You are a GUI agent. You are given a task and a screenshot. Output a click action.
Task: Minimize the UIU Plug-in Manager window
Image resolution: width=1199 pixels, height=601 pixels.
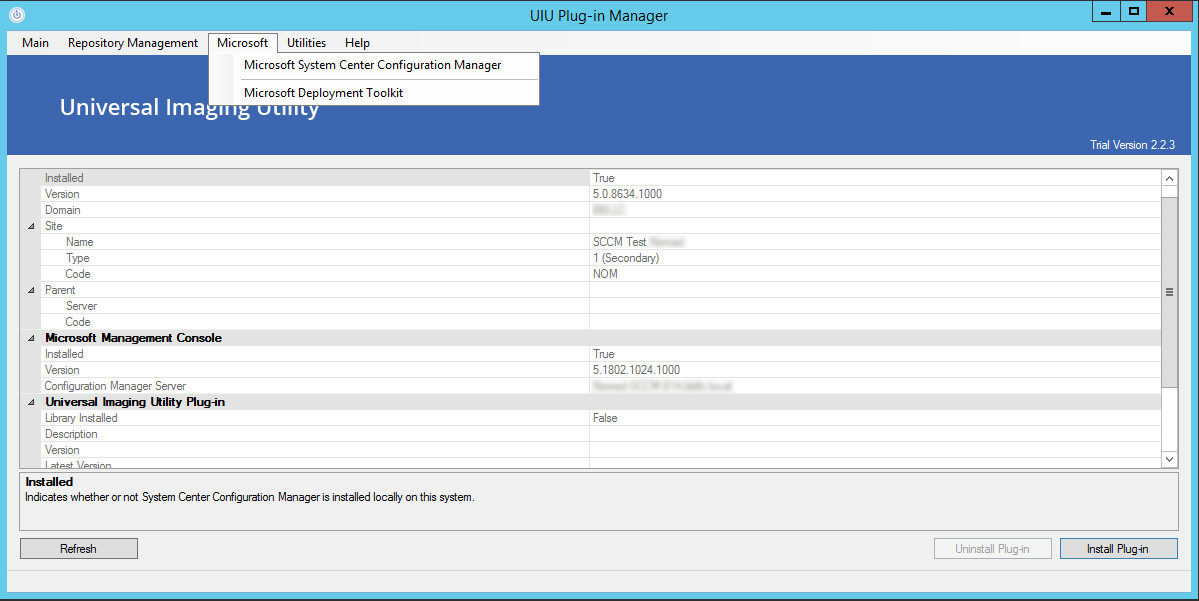pos(1106,11)
